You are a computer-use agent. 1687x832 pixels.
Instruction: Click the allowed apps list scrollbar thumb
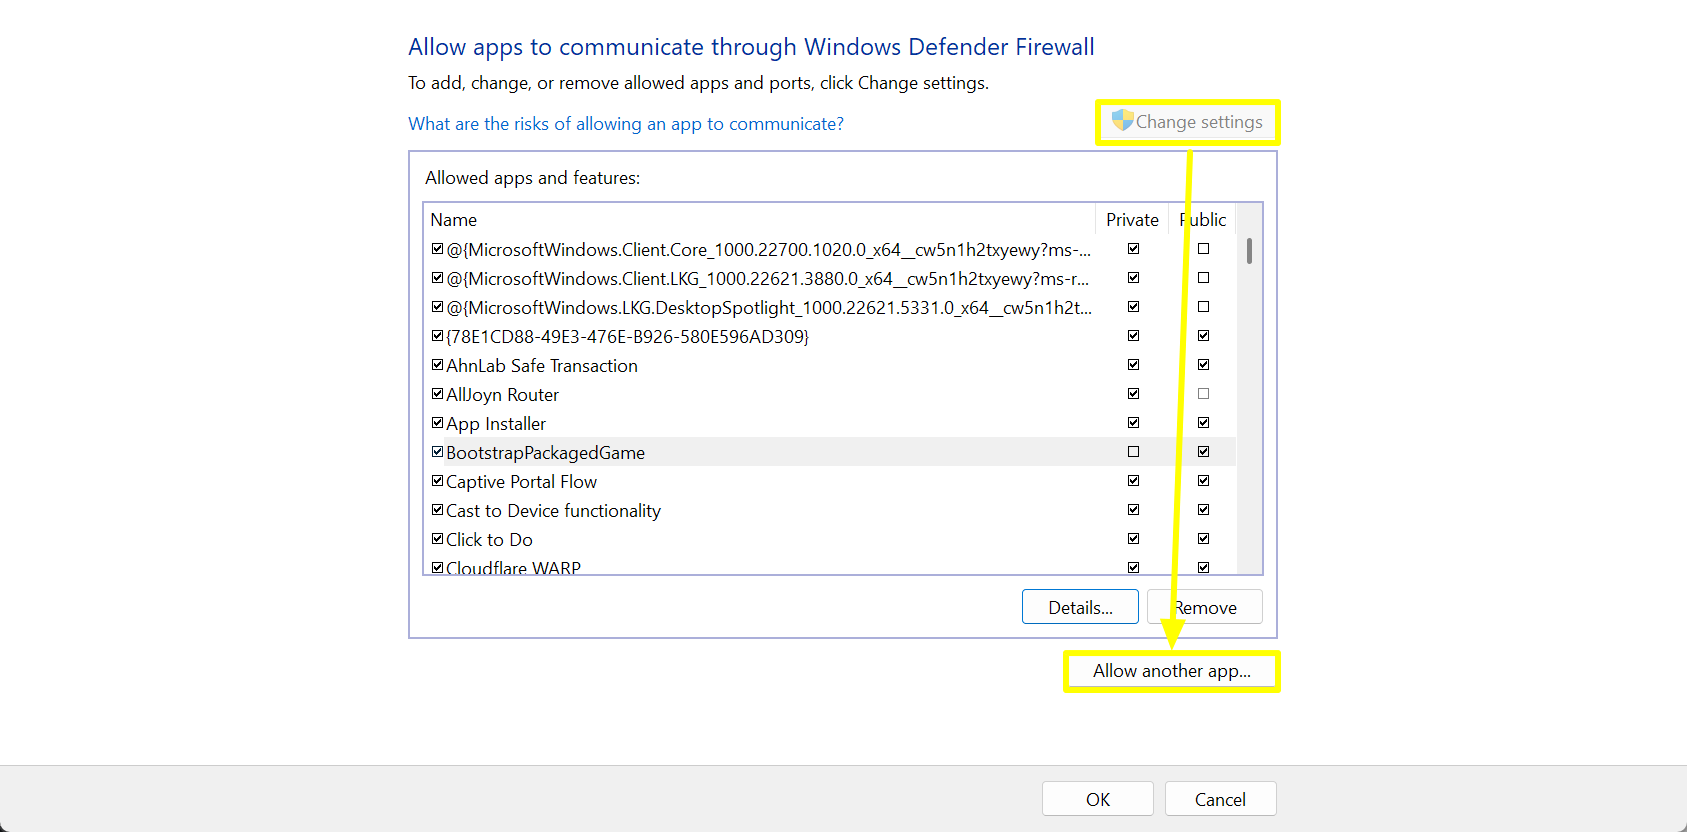coord(1249,251)
